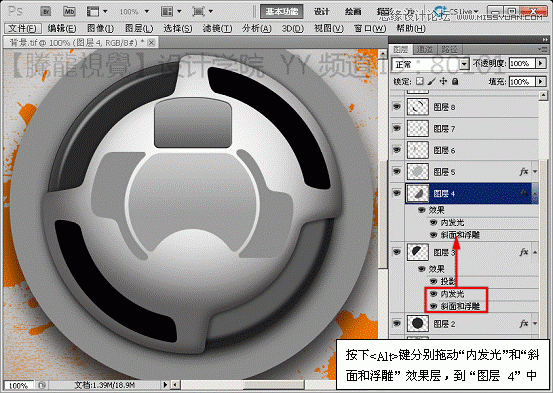
Task: Click layers panel scroll up arrow
Action: (543, 95)
